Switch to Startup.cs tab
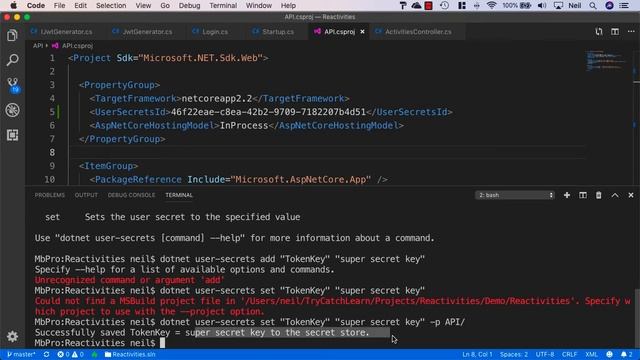This screenshot has width=640, height=360. click(273, 31)
